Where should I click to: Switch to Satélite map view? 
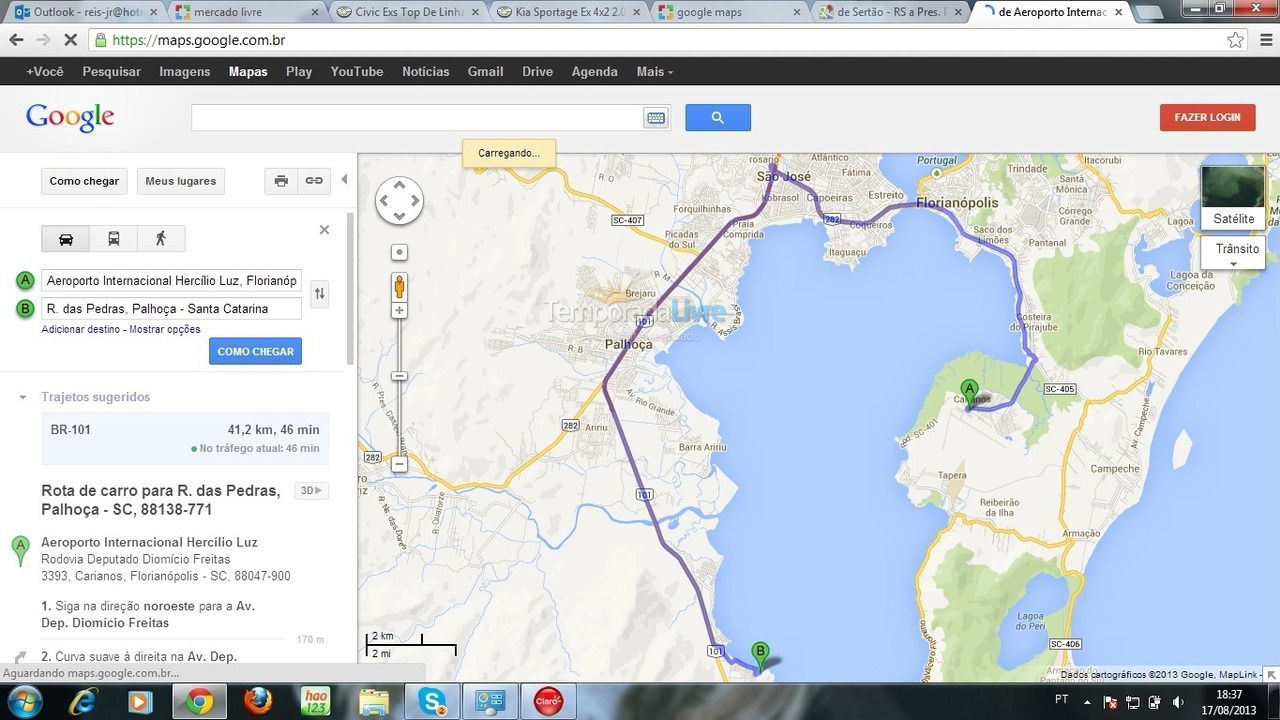click(x=1233, y=197)
